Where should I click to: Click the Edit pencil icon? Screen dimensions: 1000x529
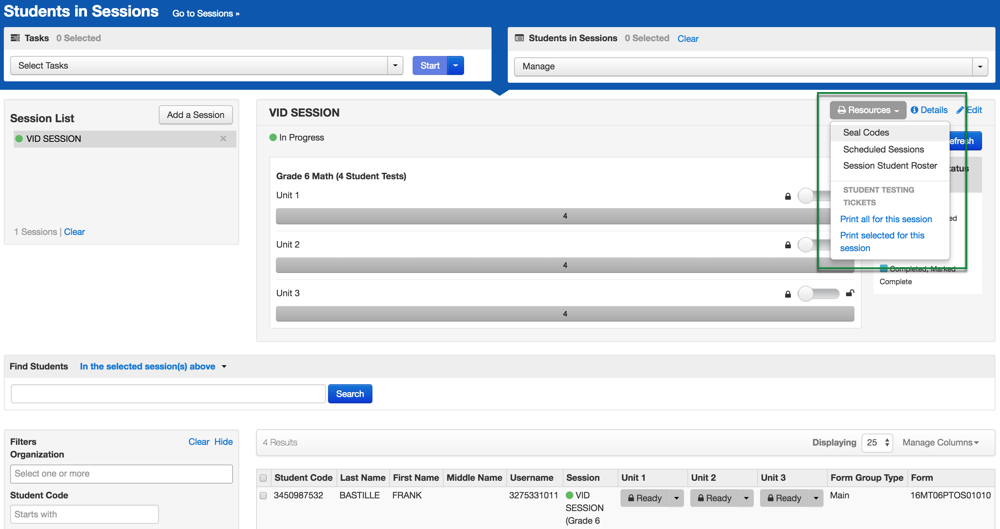coord(960,110)
